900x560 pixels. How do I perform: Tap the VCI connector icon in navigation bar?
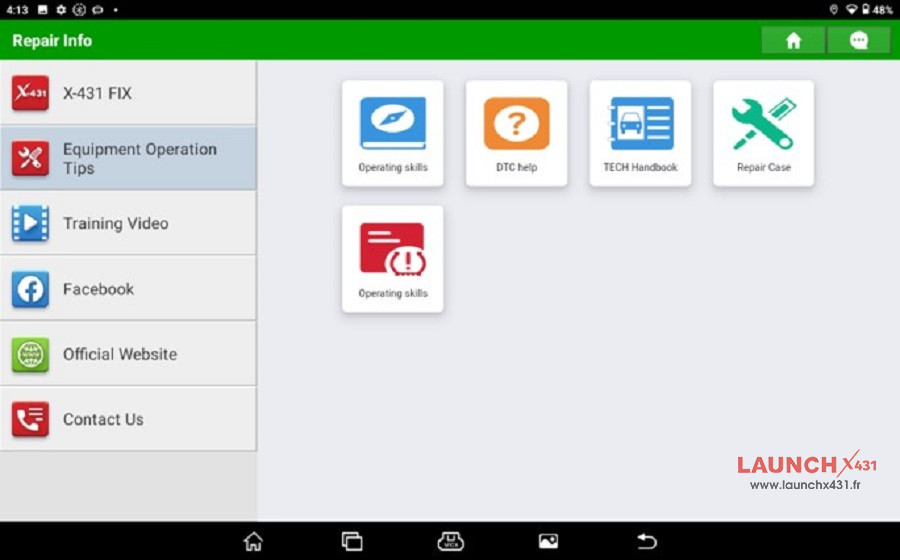(x=450, y=541)
